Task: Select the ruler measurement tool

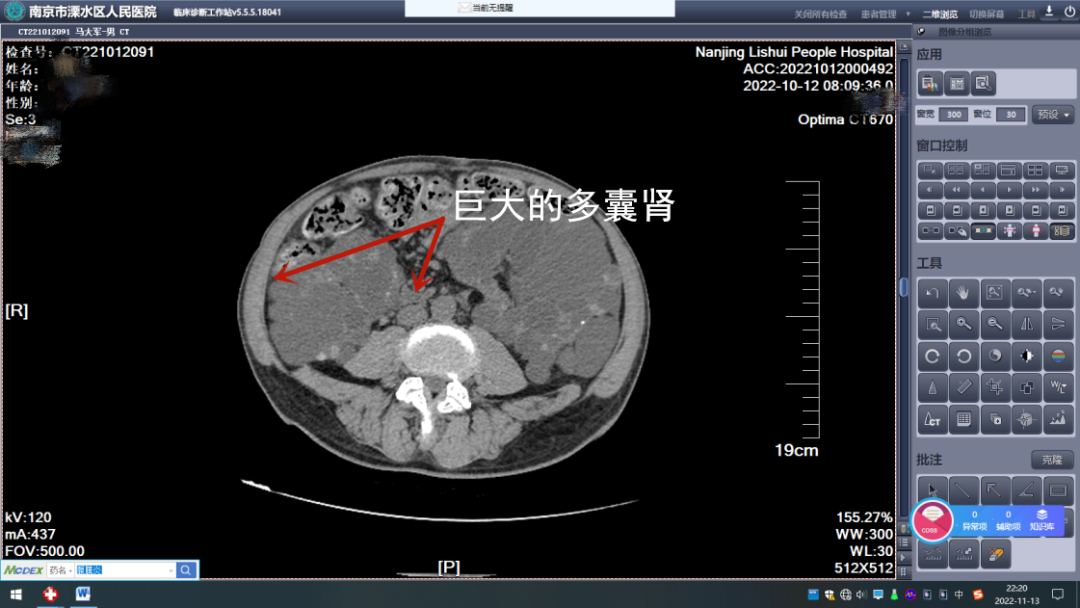Action: pyautogui.click(x=963, y=388)
